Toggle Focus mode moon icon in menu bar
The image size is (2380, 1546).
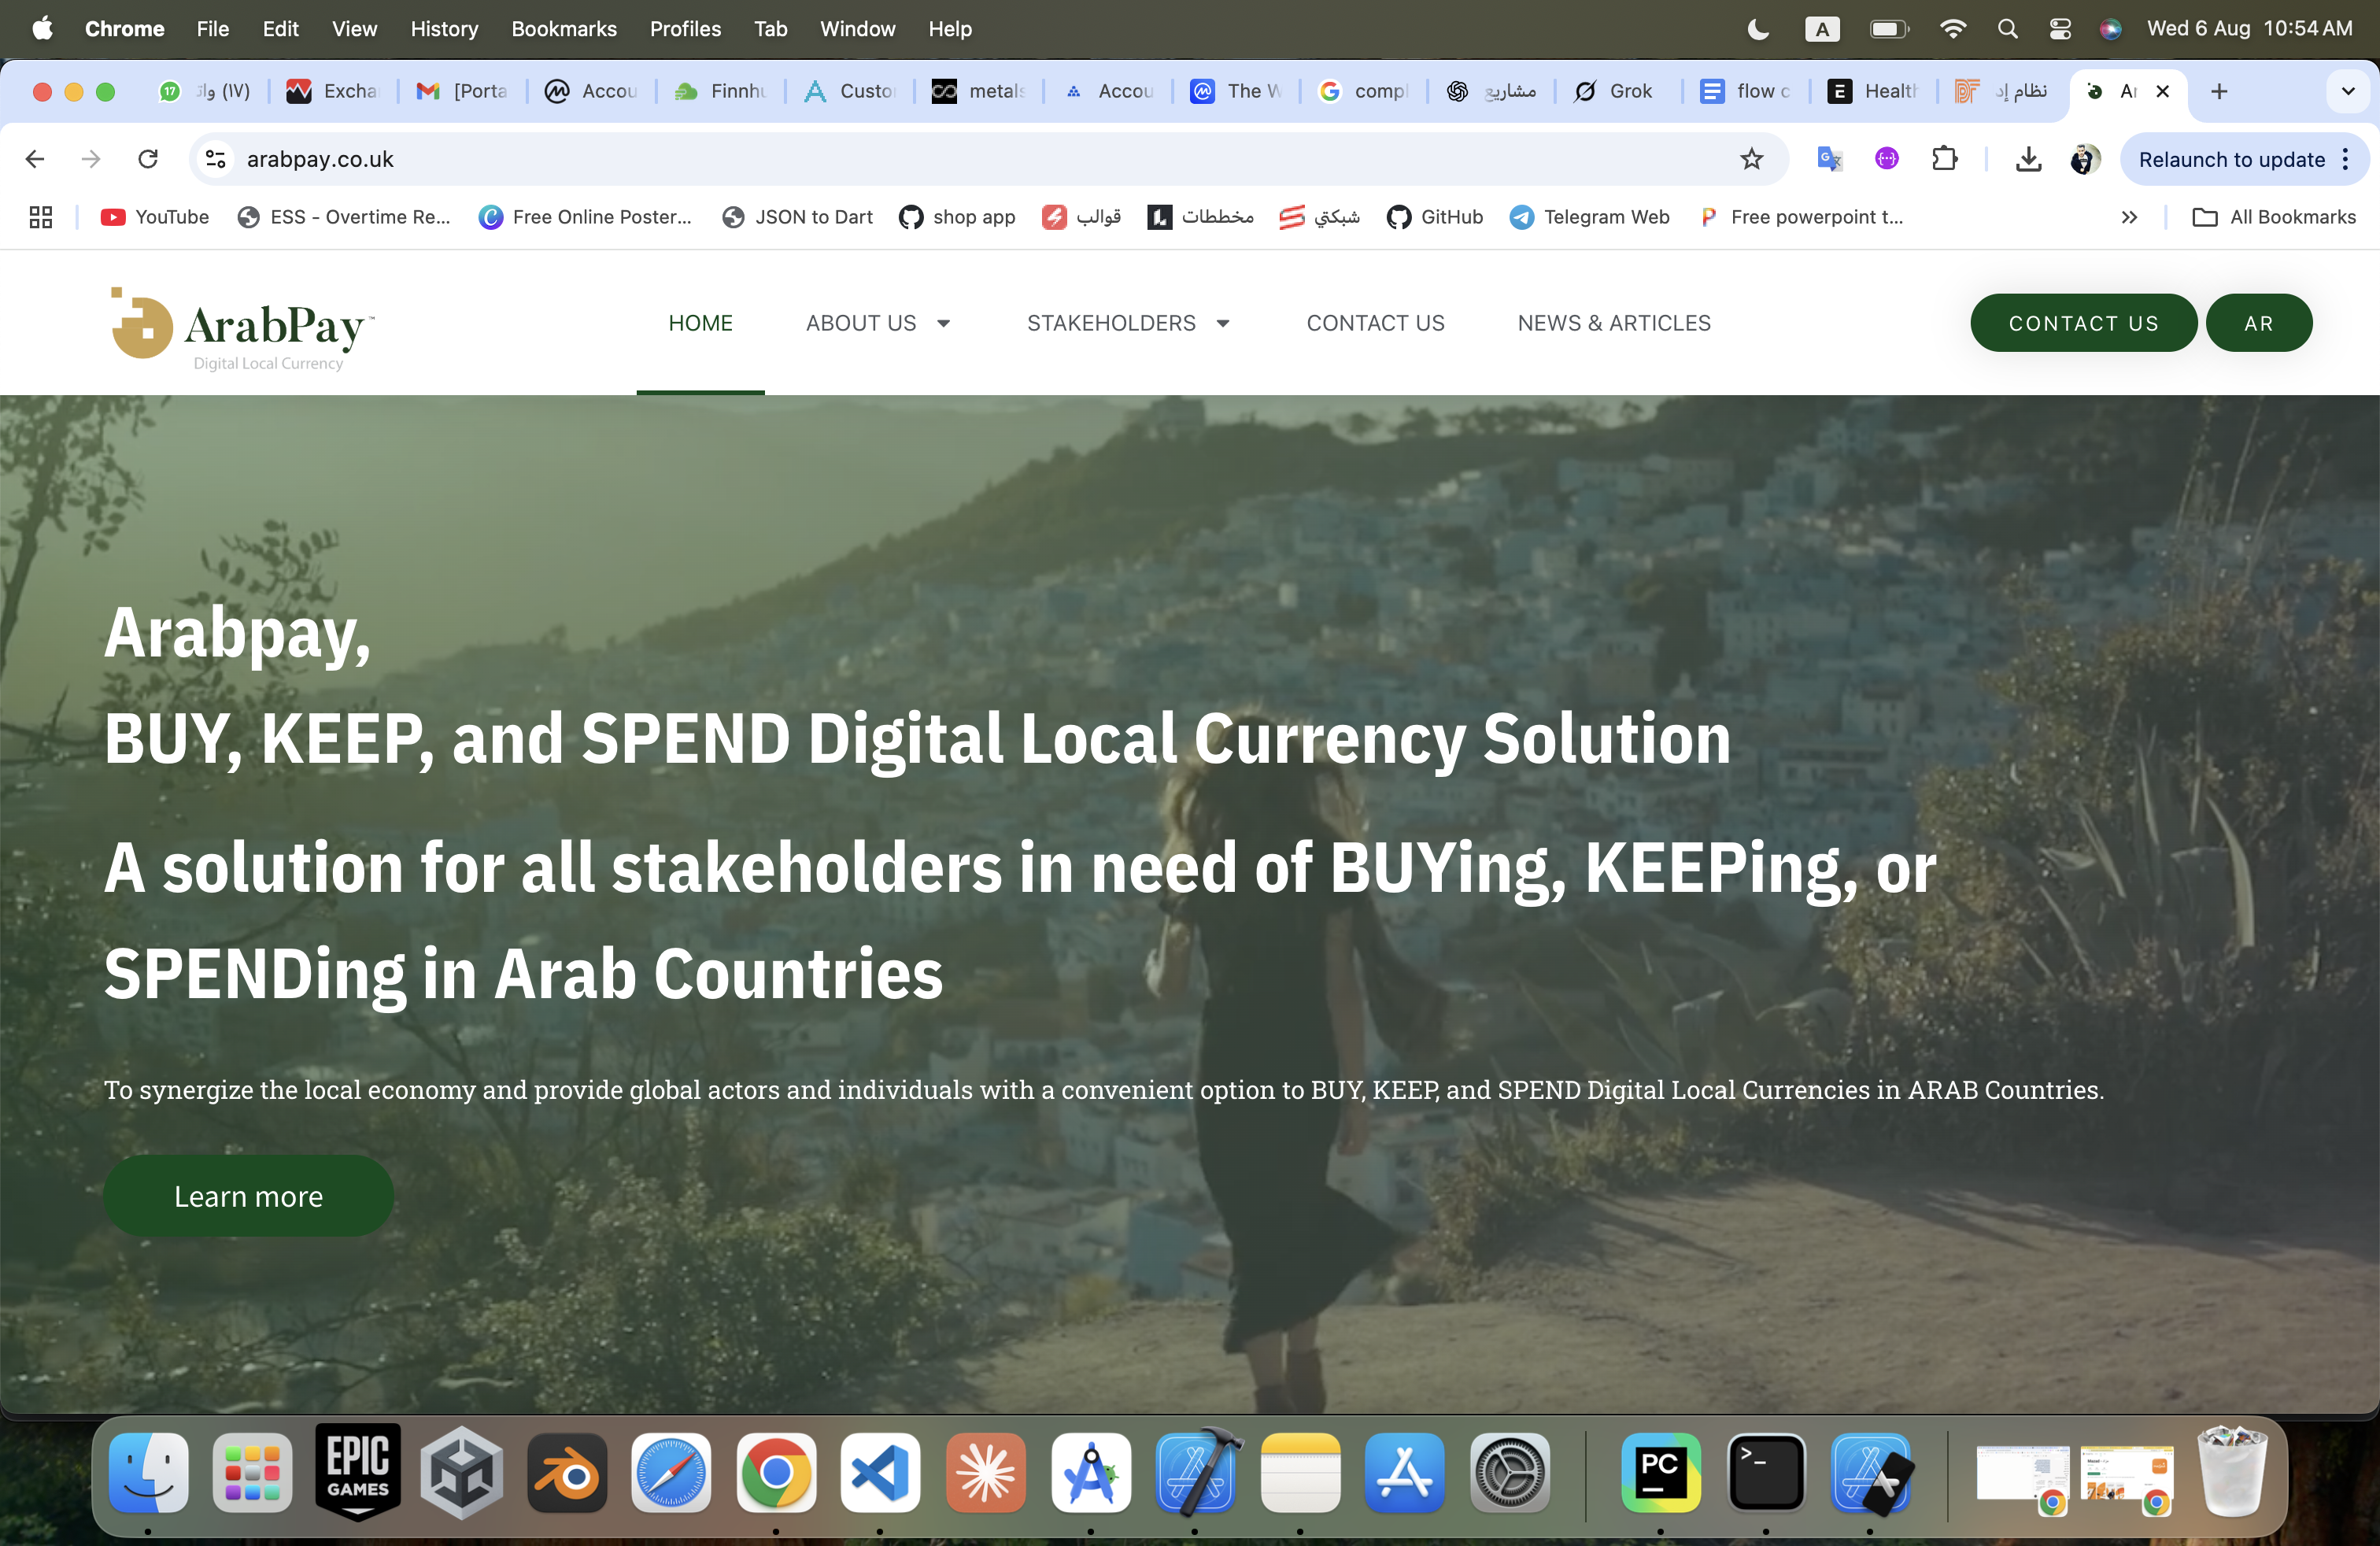click(x=1759, y=29)
